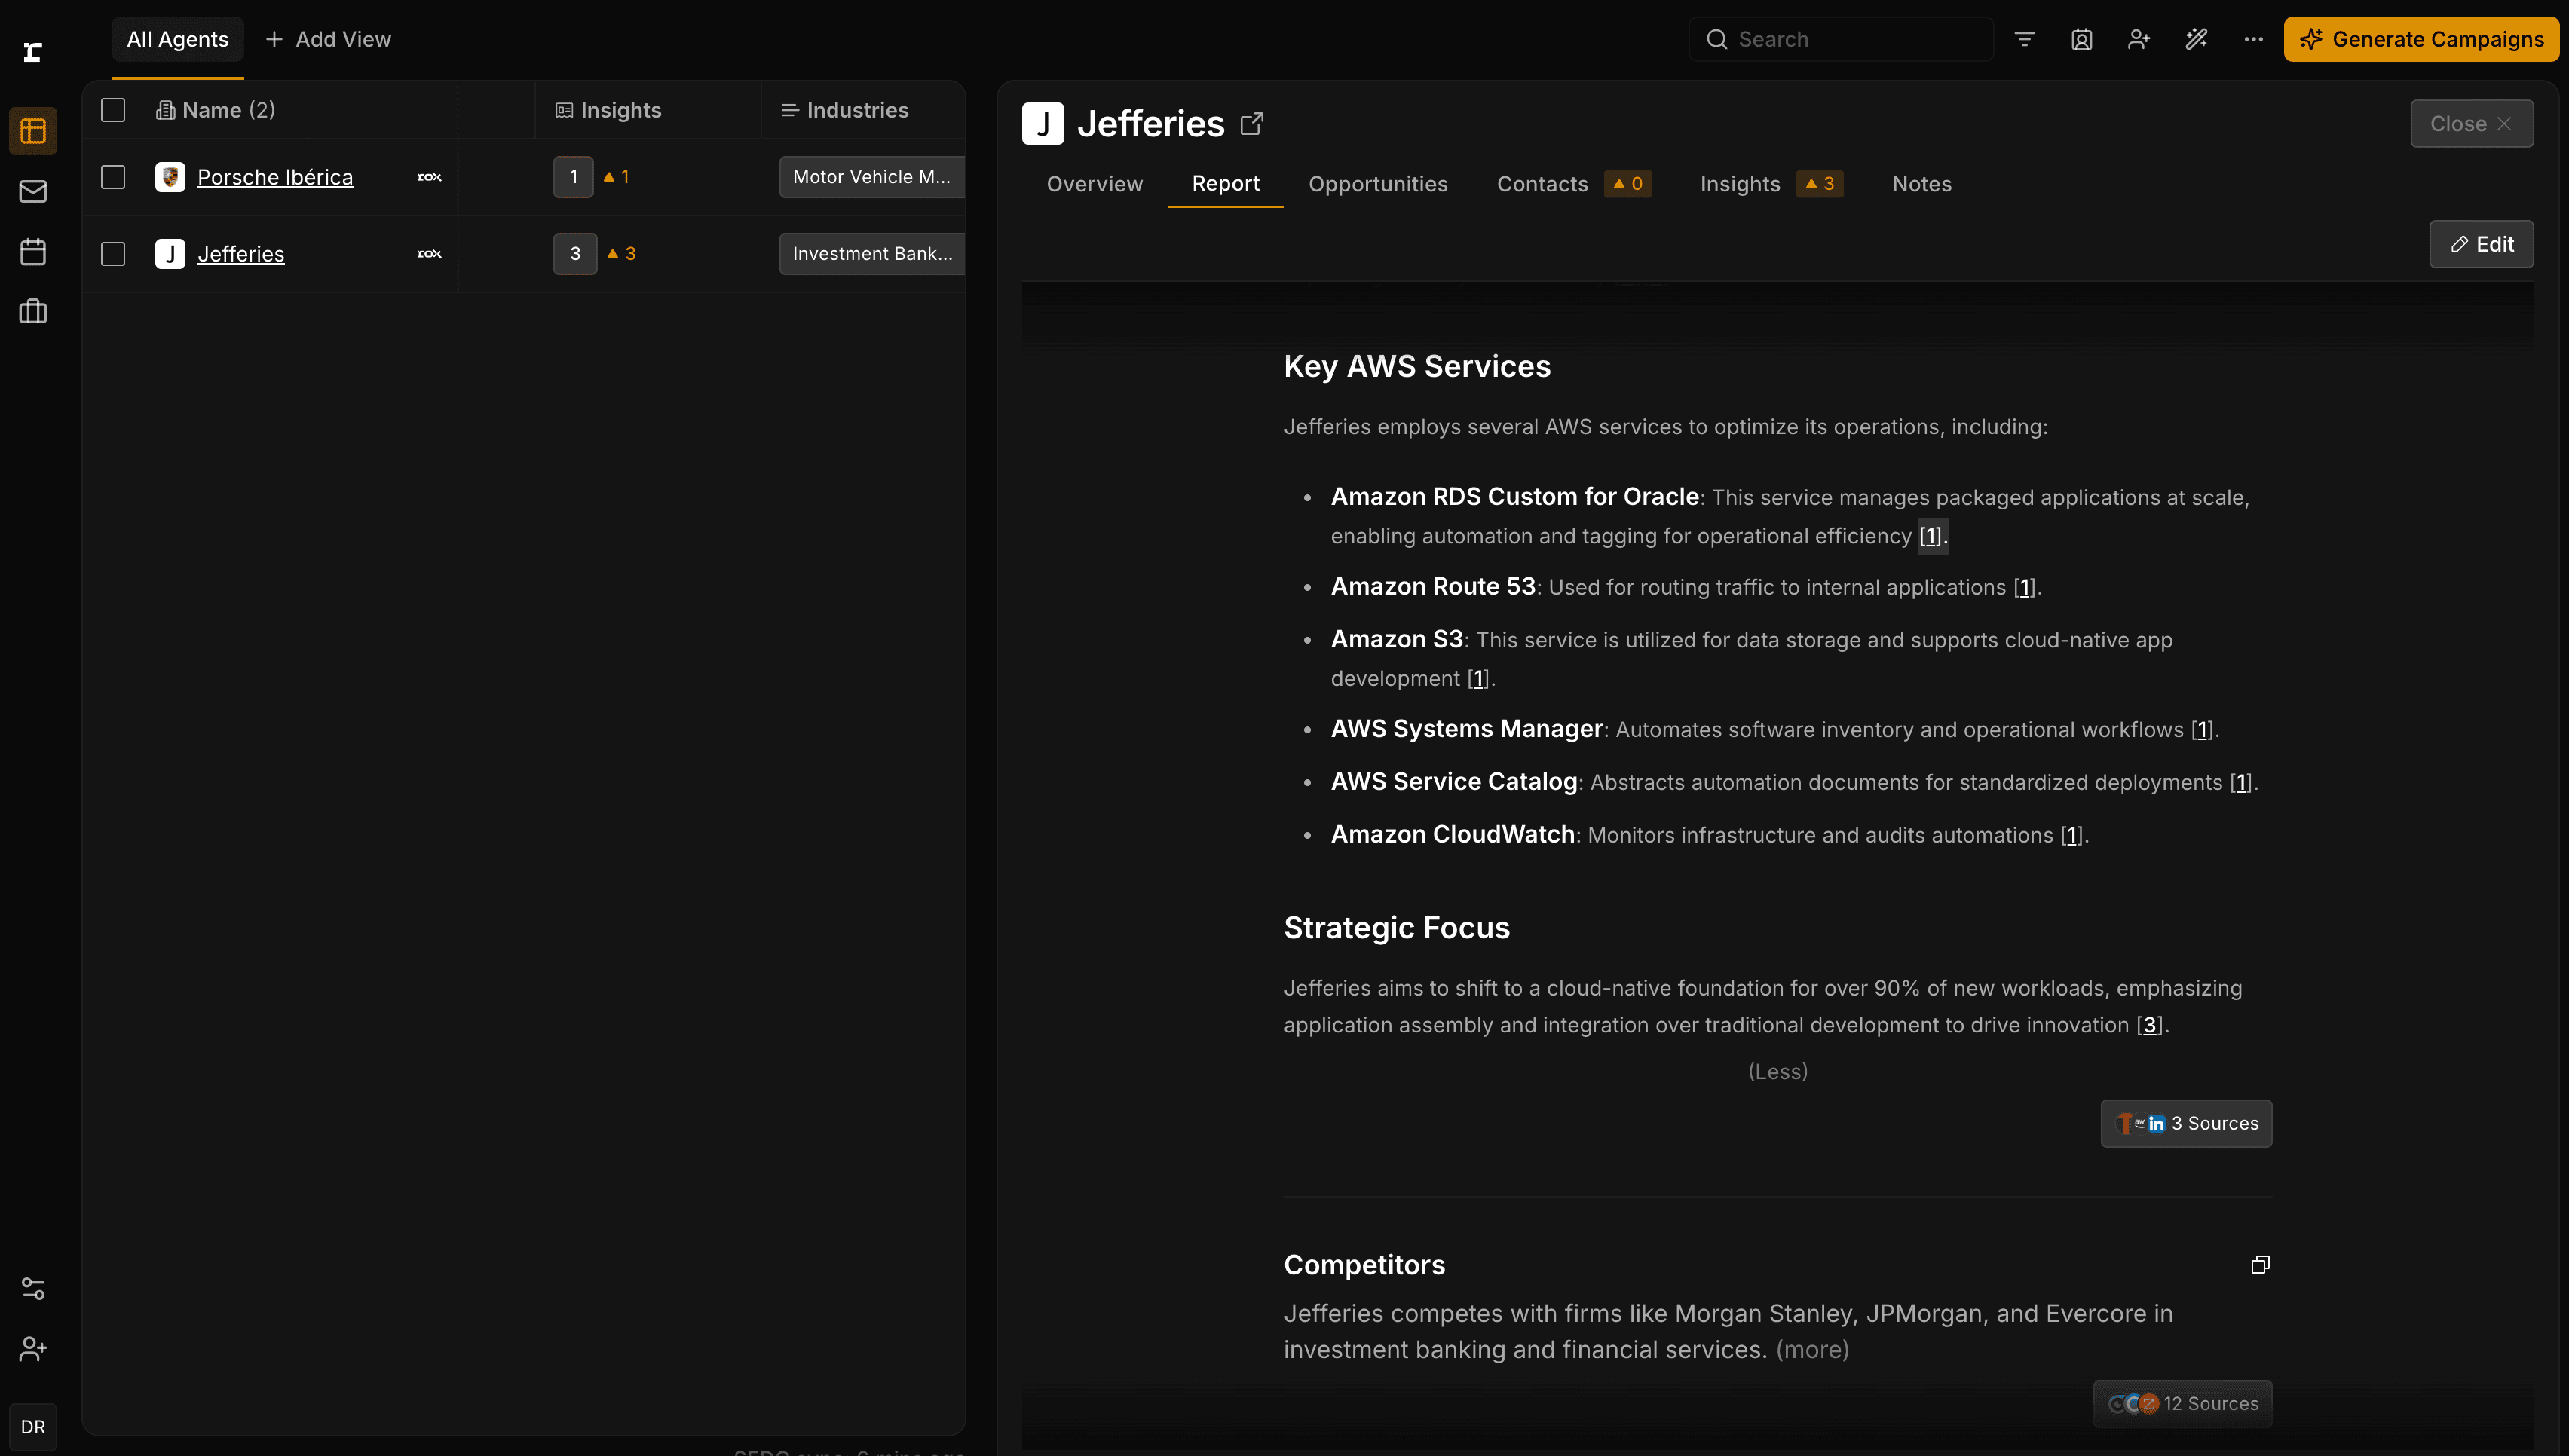Check the Porsche Ibérica row checkbox
Viewport: 2569px width, 1456px height.
click(113, 177)
